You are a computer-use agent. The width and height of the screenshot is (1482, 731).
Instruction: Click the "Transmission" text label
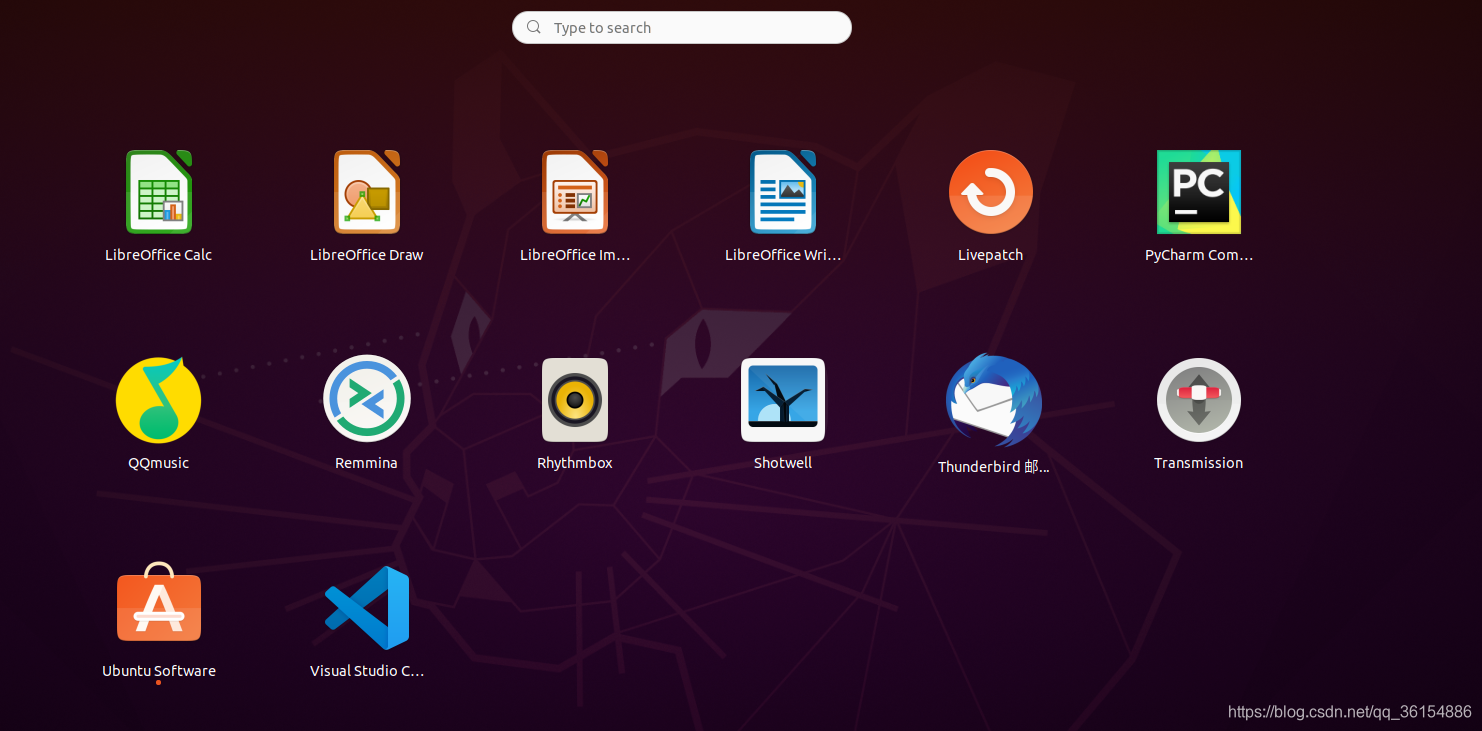pos(1199,463)
